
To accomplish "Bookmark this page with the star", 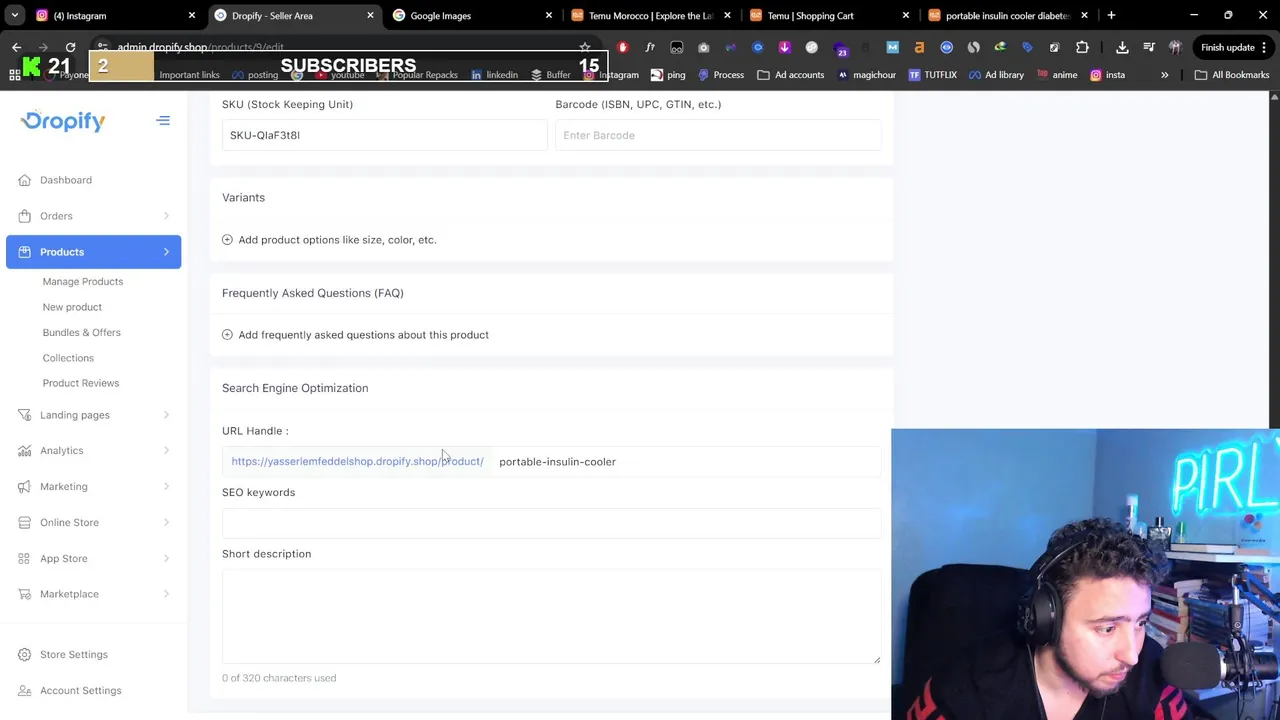I will (x=585, y=47).
